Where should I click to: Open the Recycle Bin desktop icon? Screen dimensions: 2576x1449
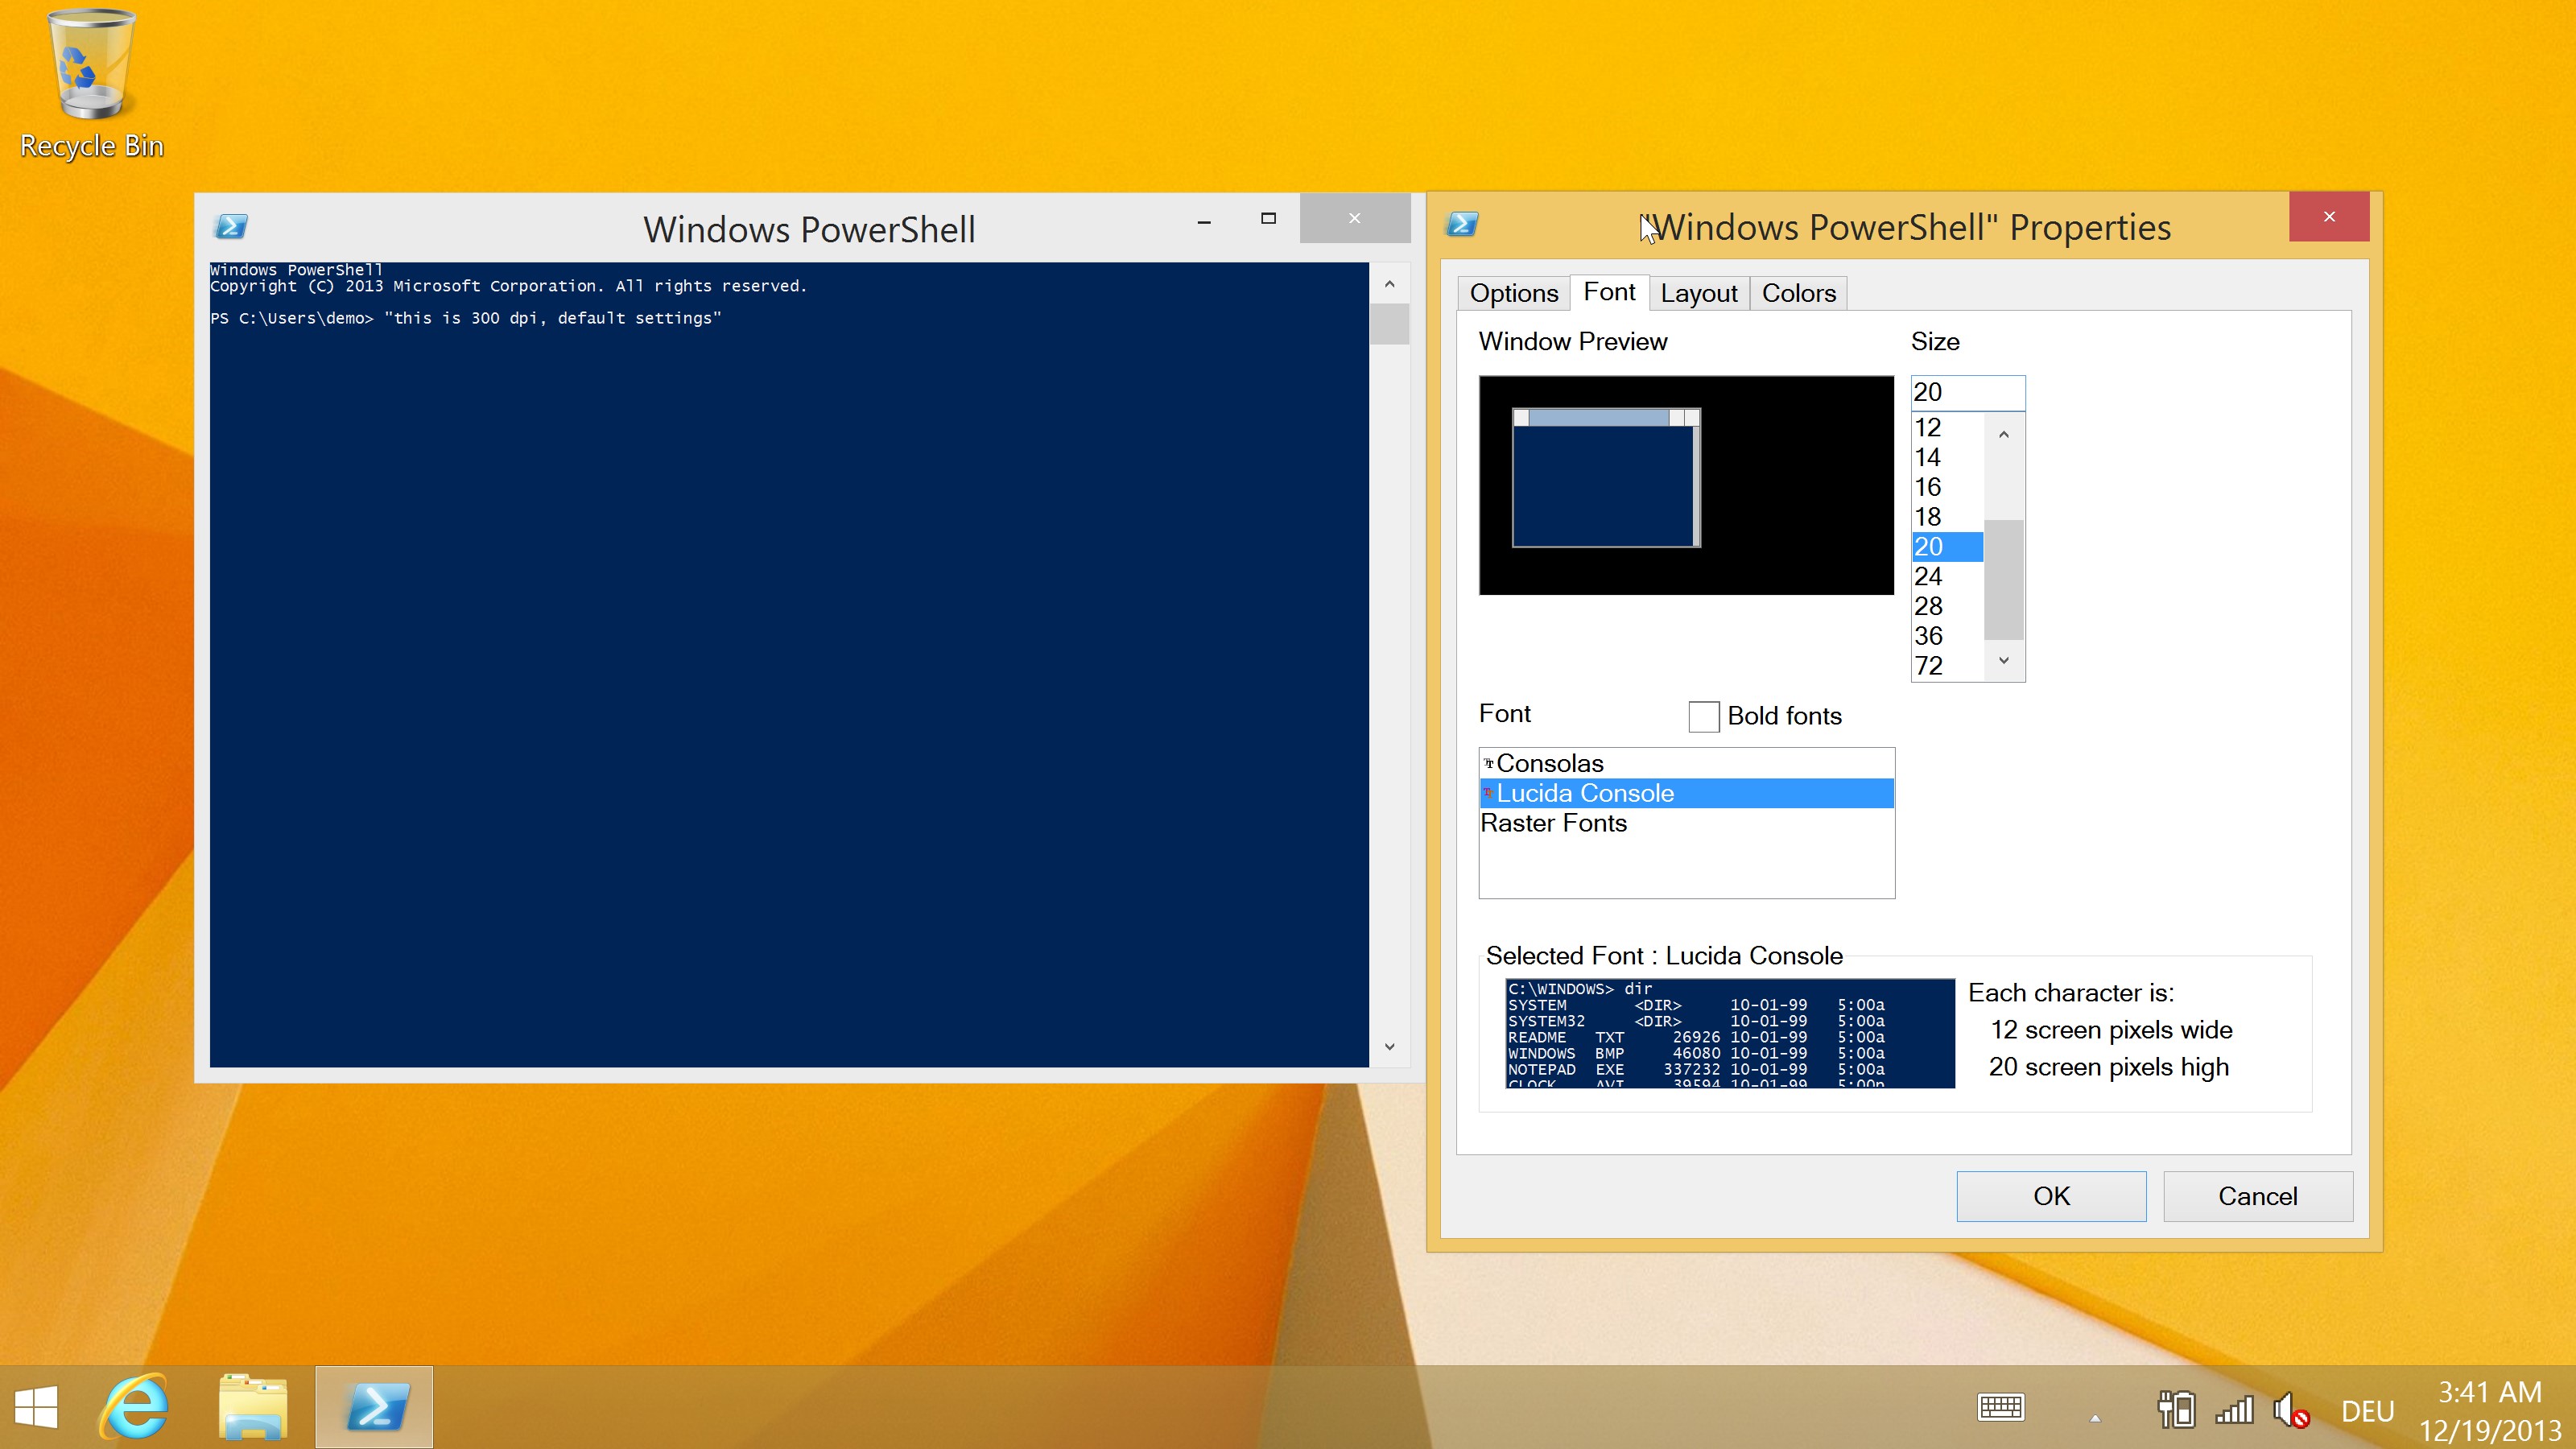(x=91, y=84)
